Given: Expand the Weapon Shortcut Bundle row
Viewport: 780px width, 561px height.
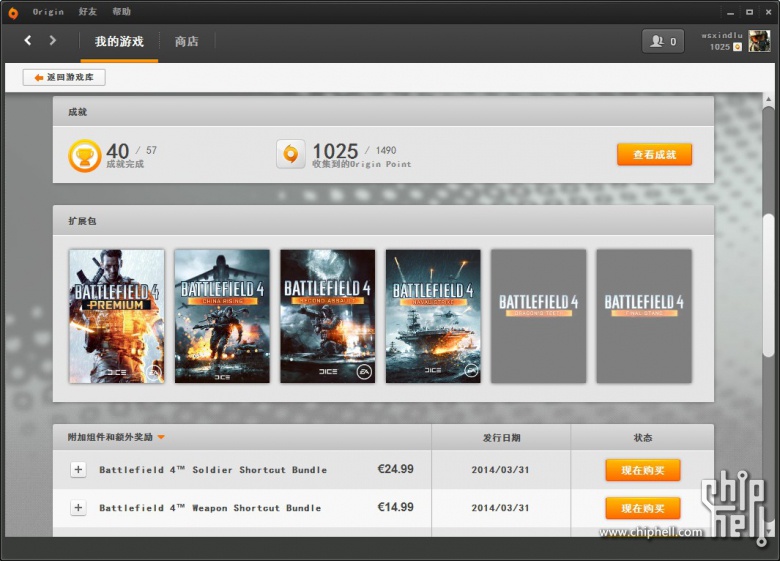Looking at the screenshot, I should click(78, 507).
